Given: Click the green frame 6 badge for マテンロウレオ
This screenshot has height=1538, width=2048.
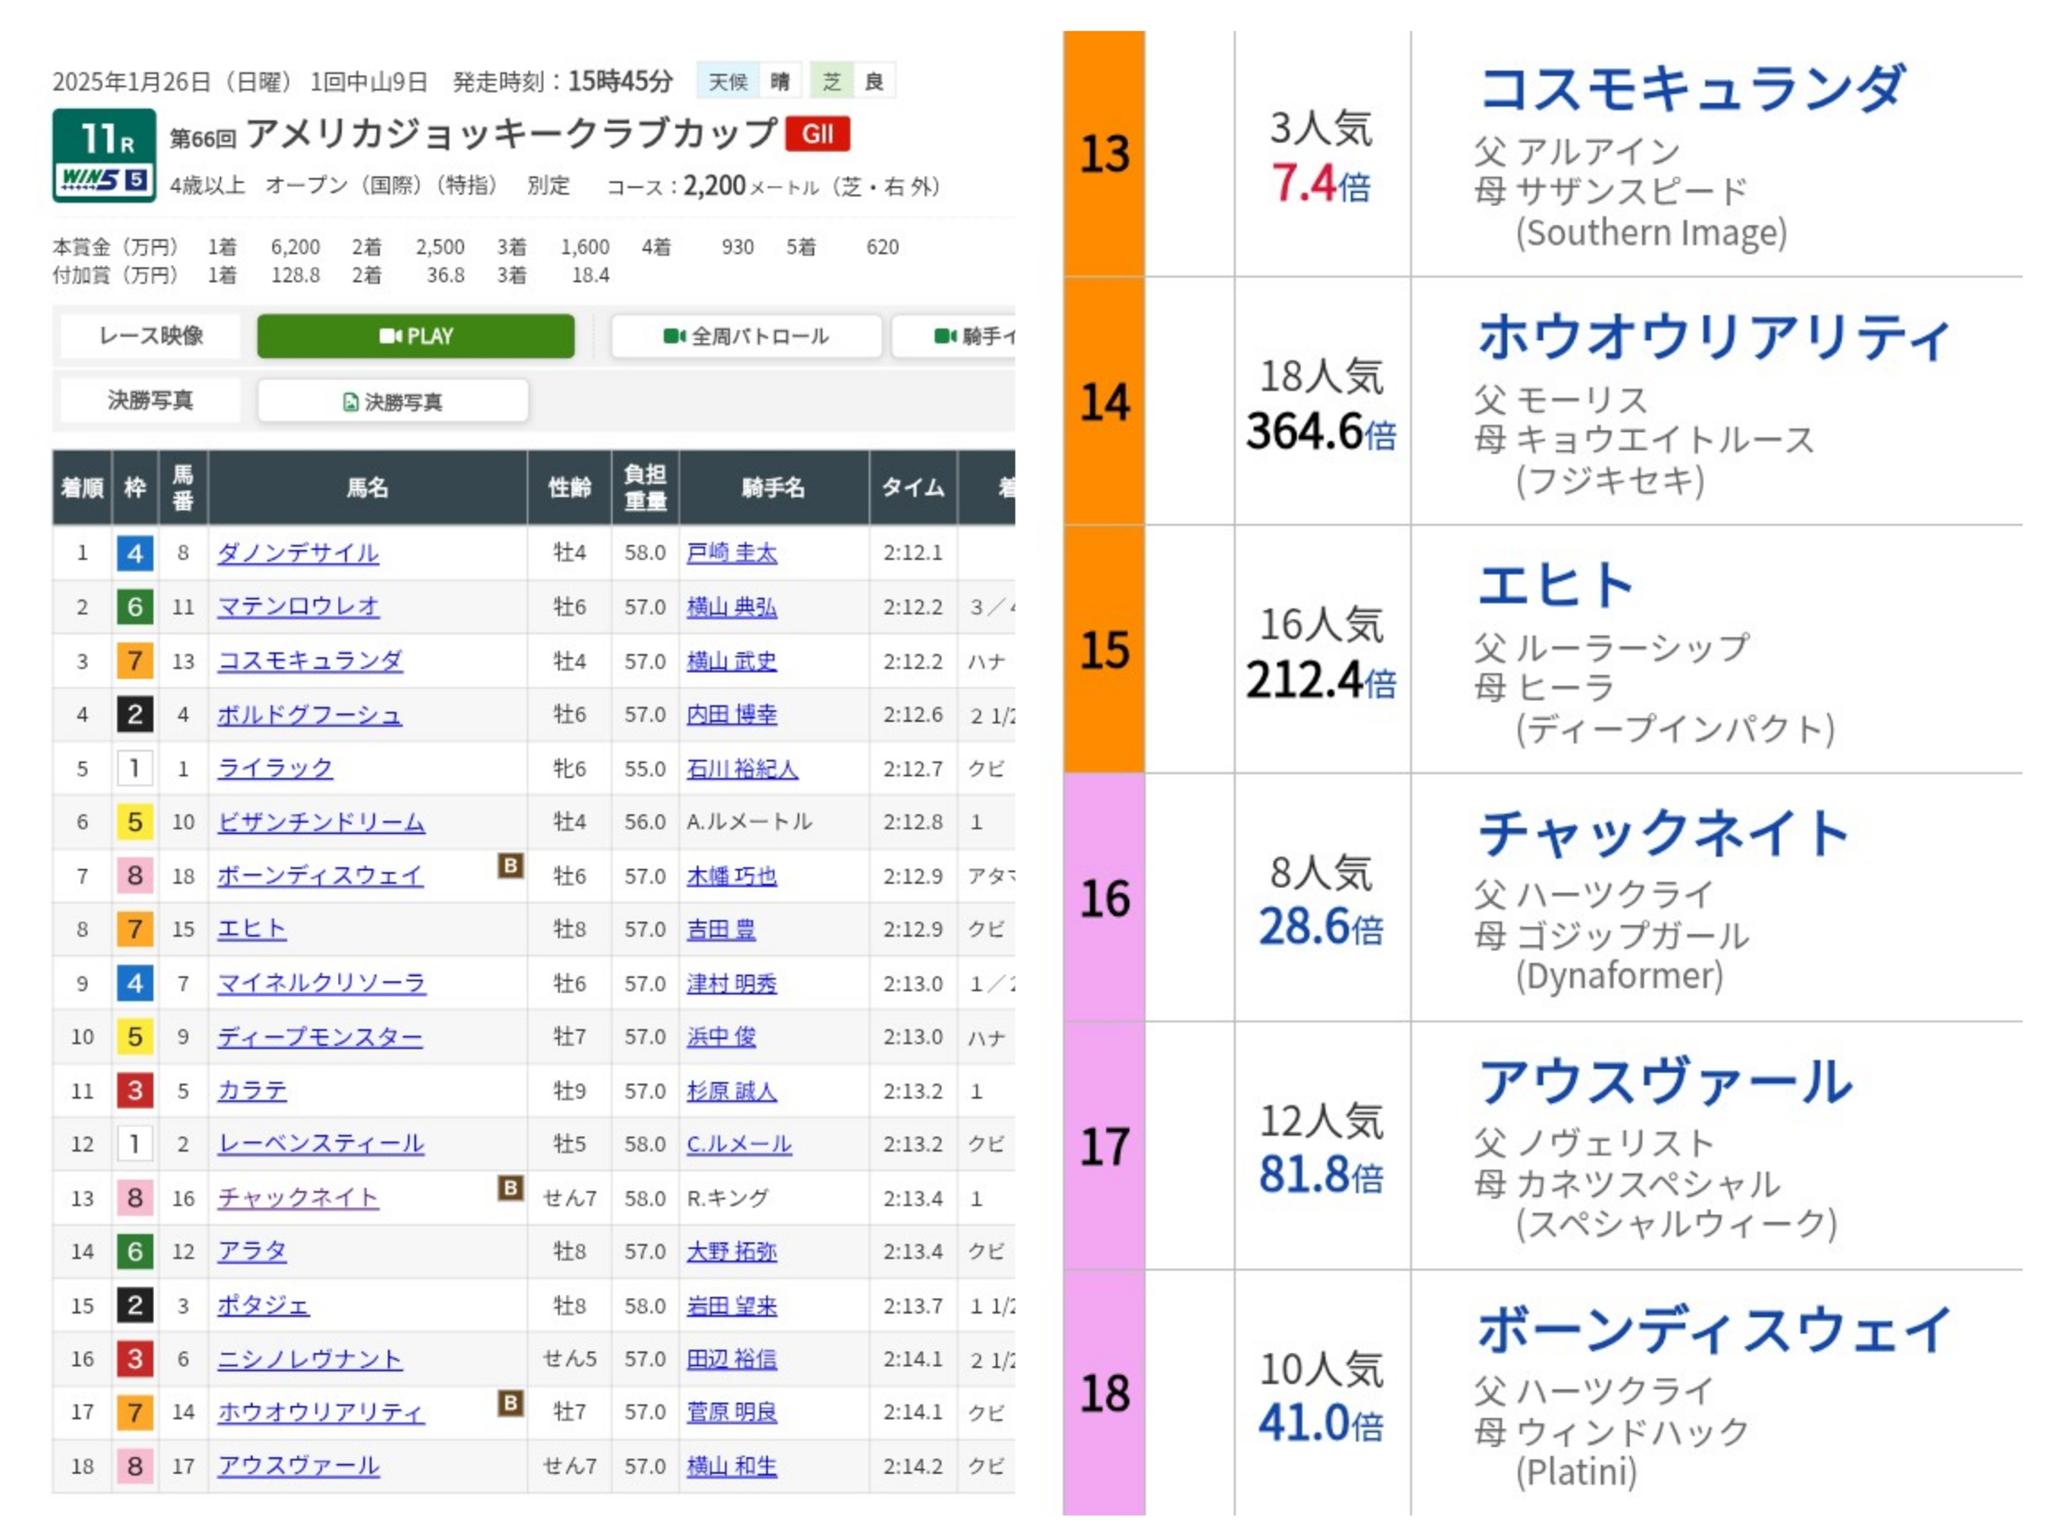Looking at the screenshot, I should tap(134, 606).
